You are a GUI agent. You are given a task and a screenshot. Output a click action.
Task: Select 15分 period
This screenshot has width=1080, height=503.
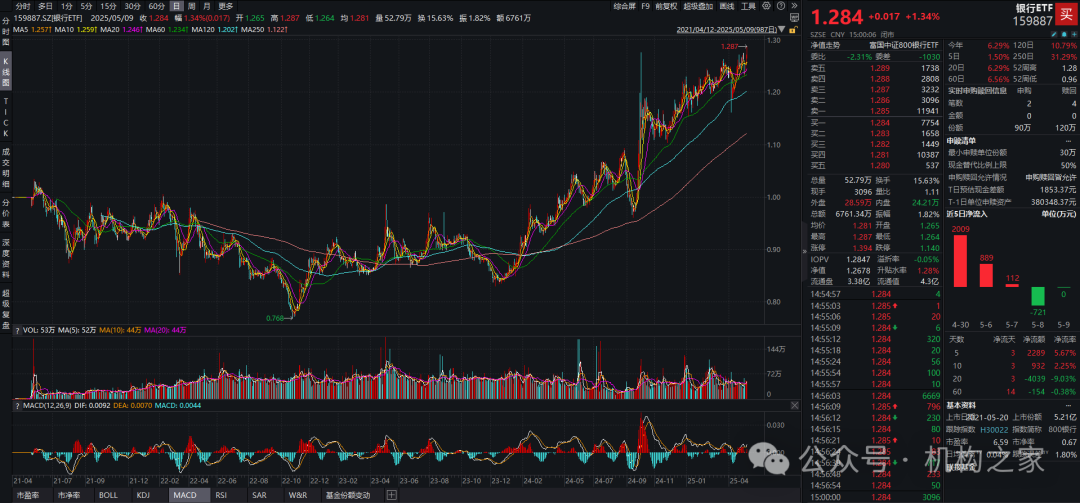pyautogui.click(x=108, y=6)
